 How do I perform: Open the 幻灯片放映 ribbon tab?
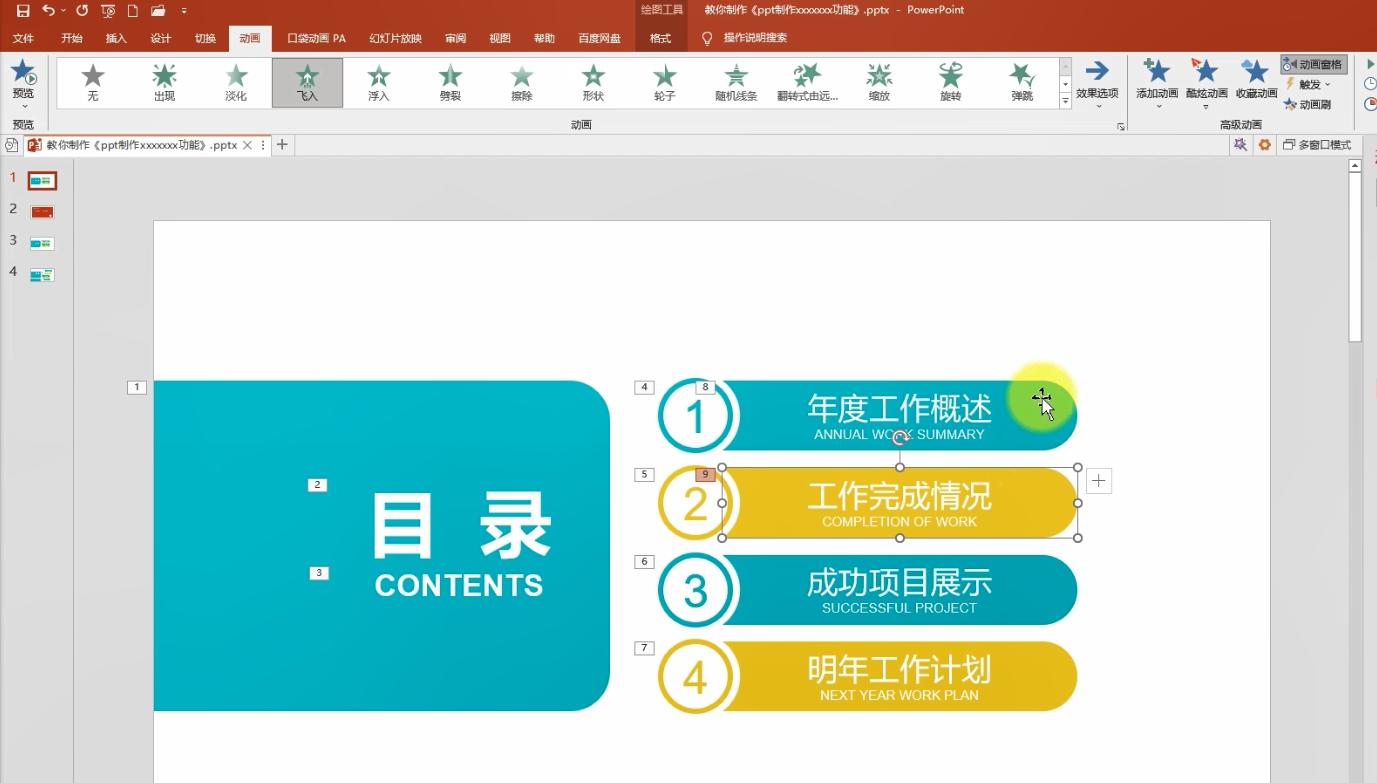coord(396,37)
